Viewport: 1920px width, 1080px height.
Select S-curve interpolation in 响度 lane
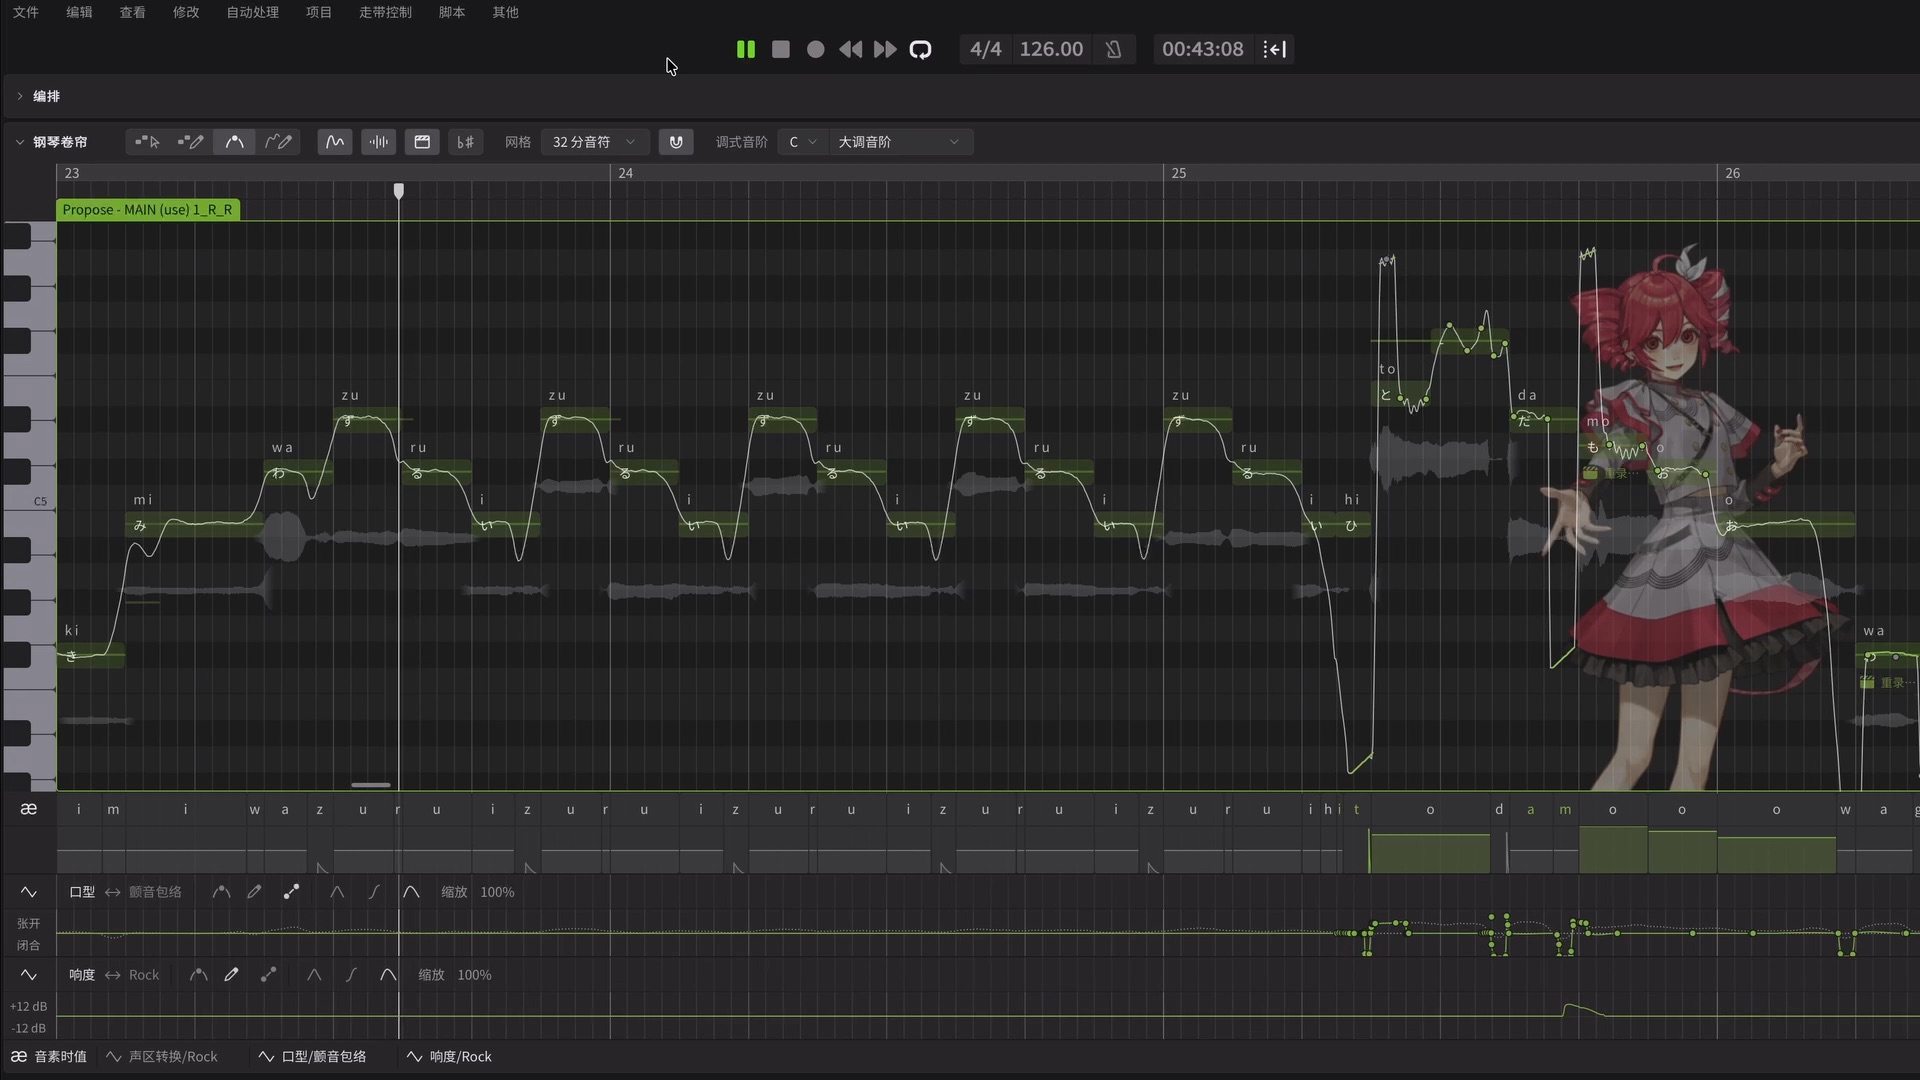(x=351, y=975)
